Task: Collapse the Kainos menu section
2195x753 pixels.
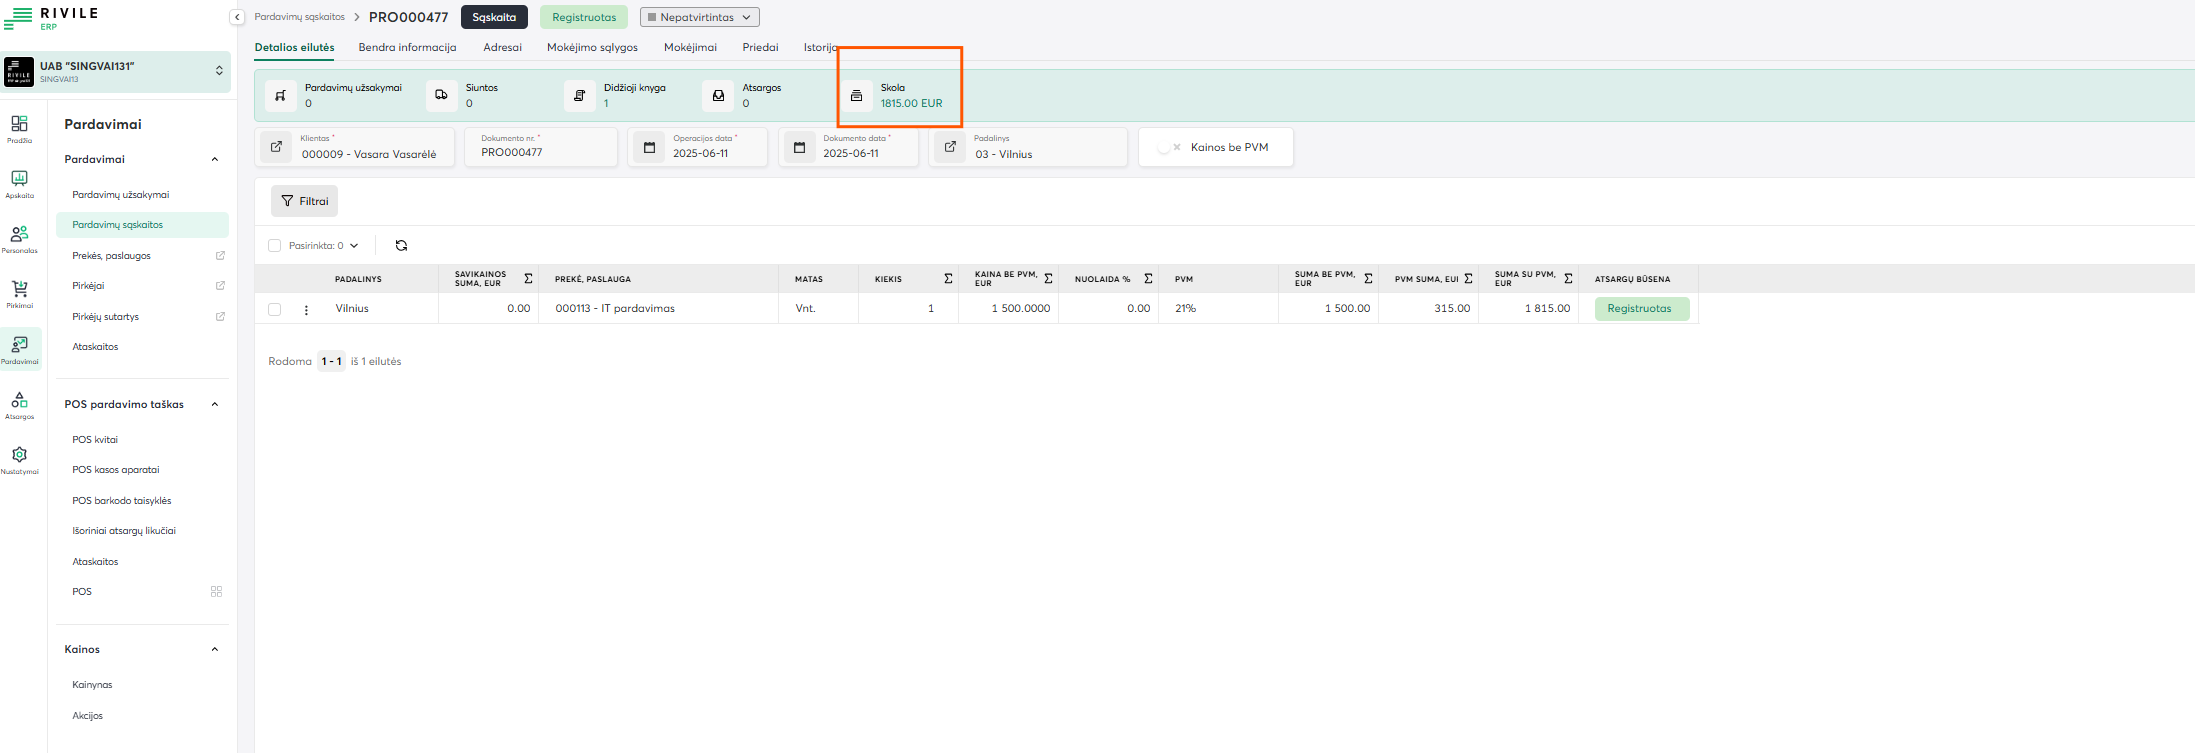Action: (x=215, y=650)
